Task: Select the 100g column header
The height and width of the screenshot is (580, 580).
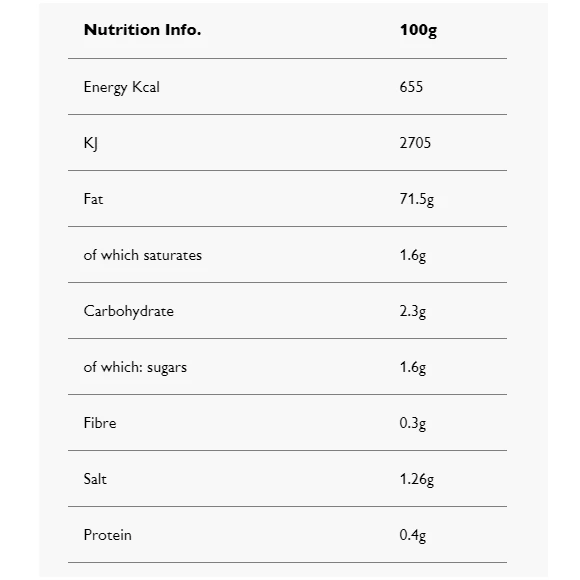Action: coord(418,31)
